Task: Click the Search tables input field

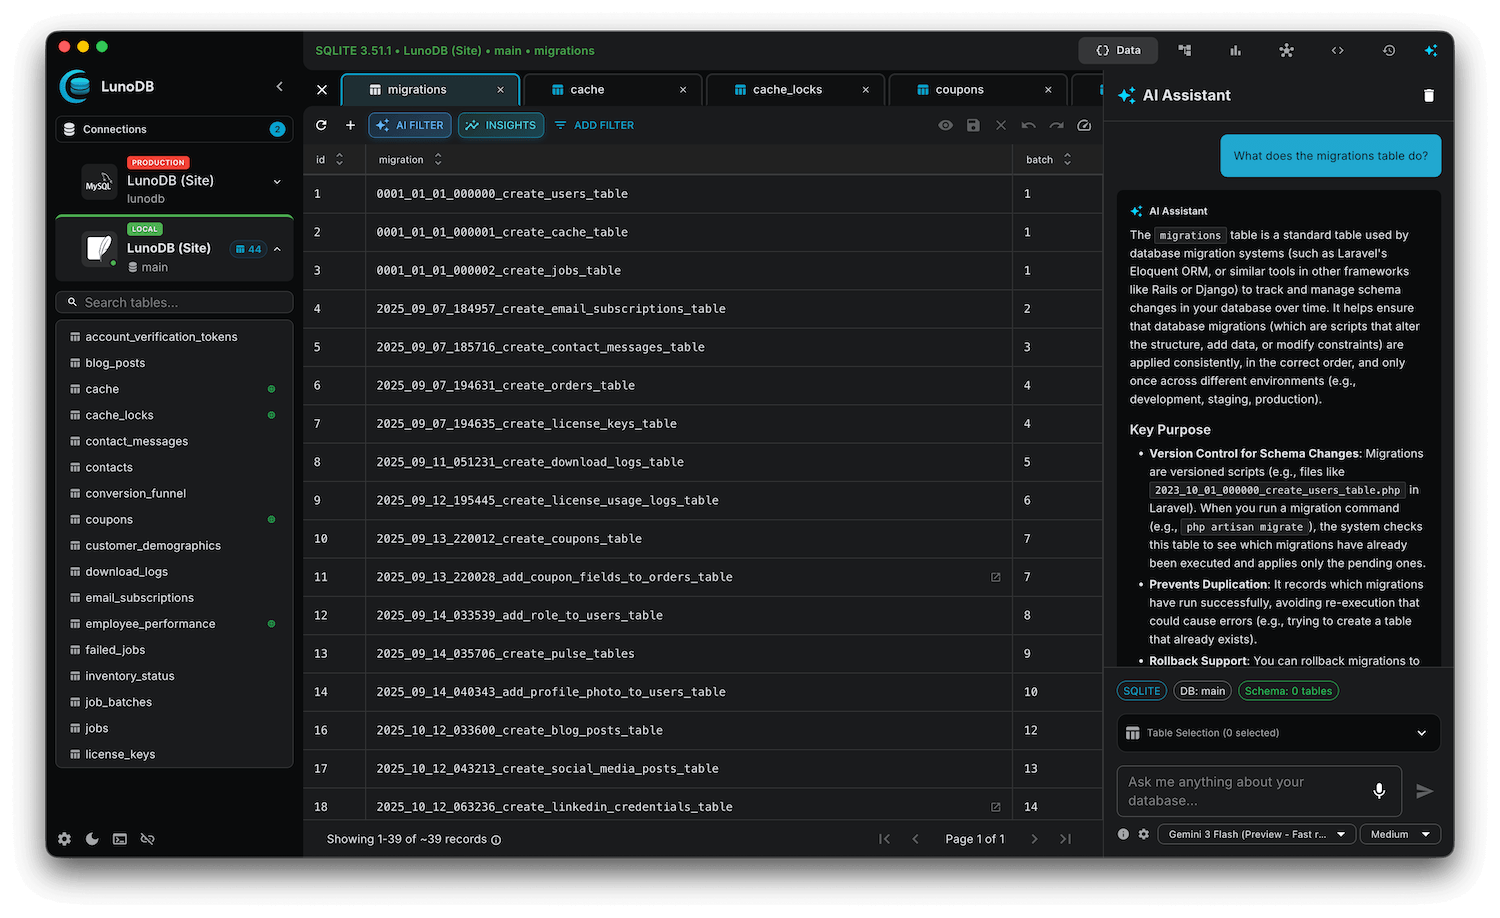Action: (x=174, y=302)
